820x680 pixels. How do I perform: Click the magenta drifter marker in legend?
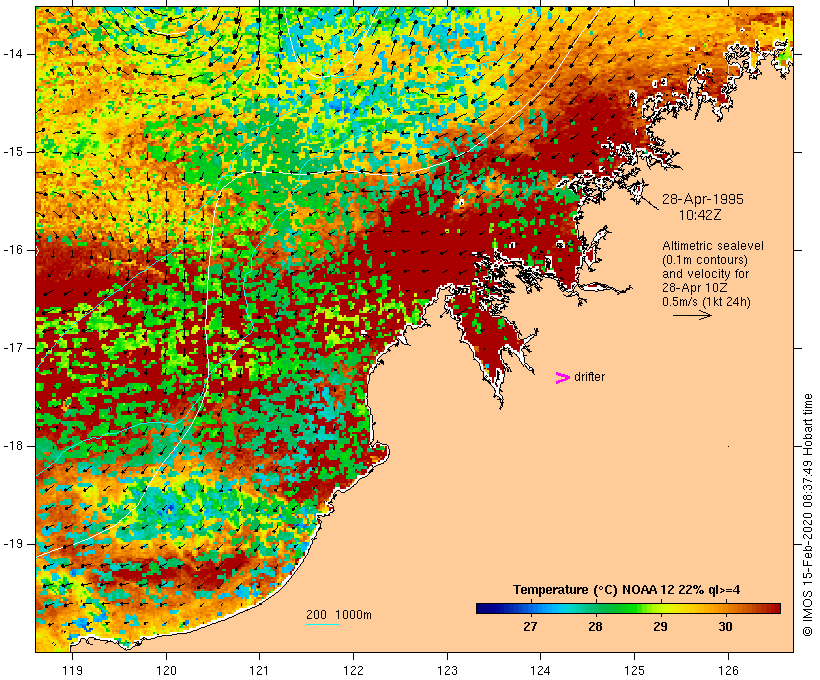[562, 378]
